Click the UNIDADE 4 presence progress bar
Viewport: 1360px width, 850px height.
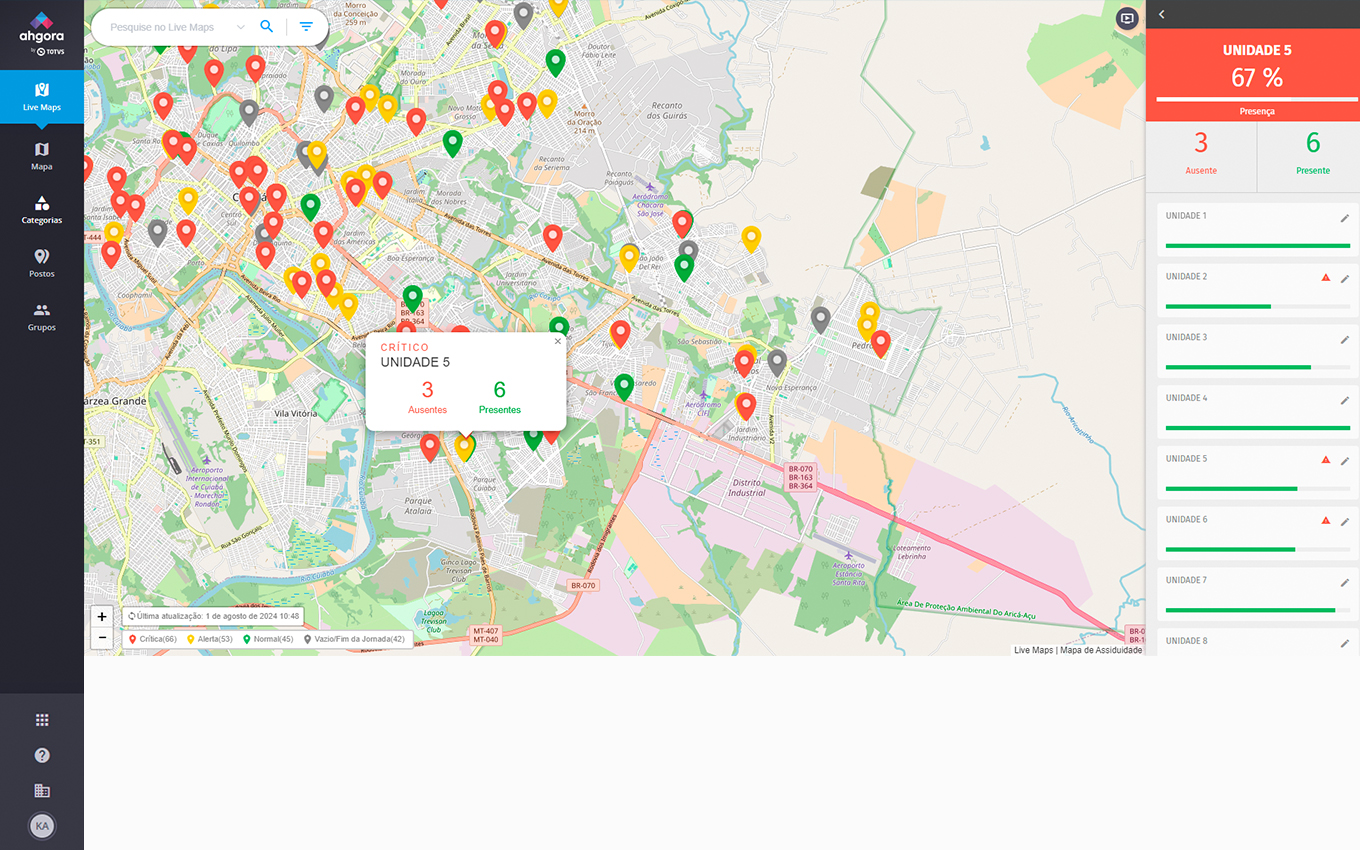[x=1257, y=428]
